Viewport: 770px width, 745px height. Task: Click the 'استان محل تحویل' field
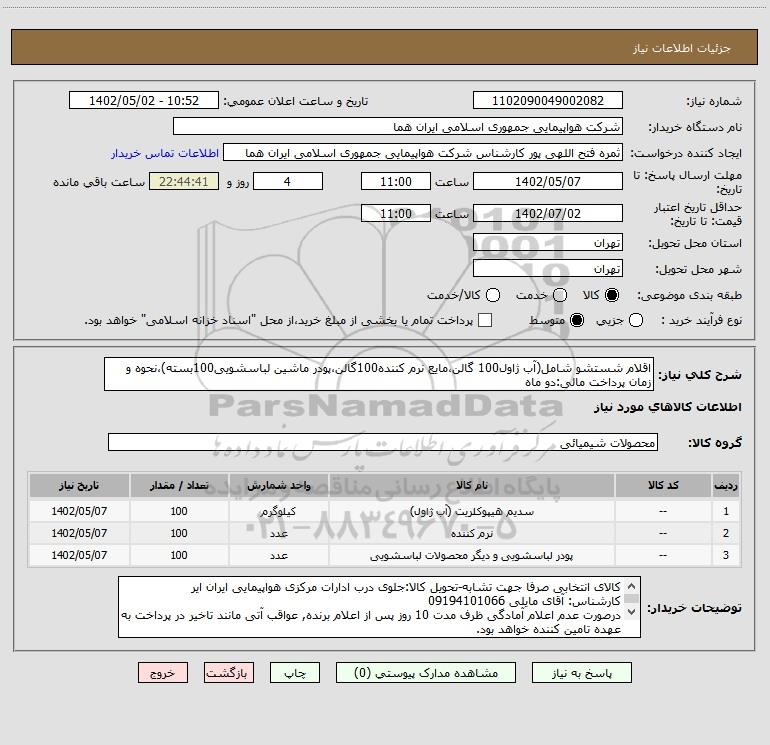click(x=547, y=243)
